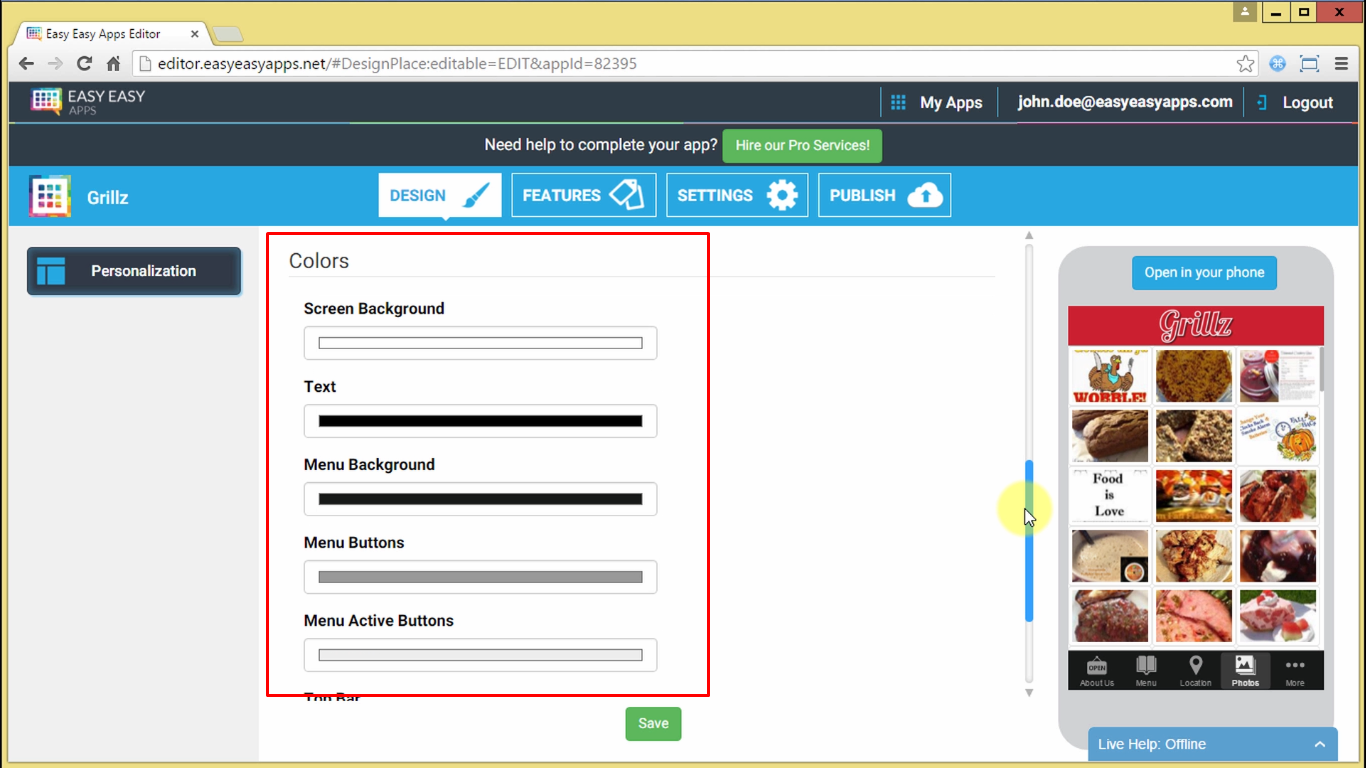The height and width of the screenshot is (768, 1366).
Task: Select the Publish tab
Action: click(884, 194)
